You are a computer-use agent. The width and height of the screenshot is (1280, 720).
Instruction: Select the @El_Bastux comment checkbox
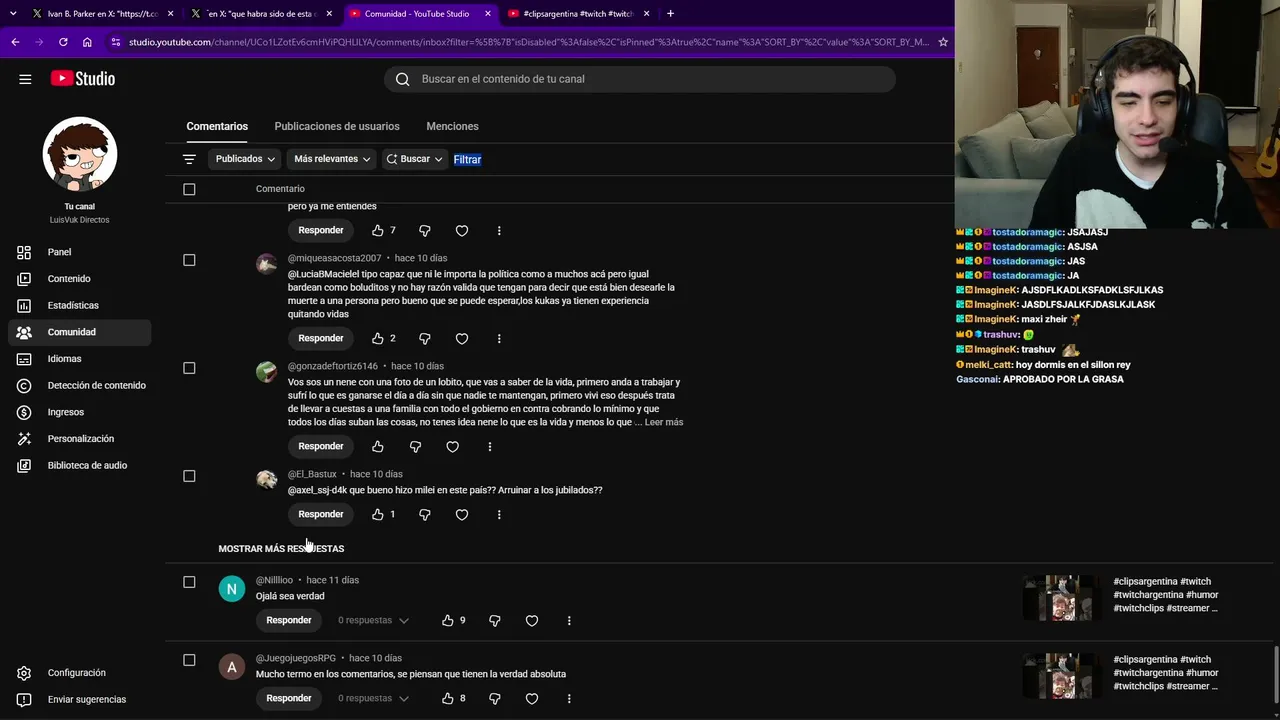pos(189,476)
